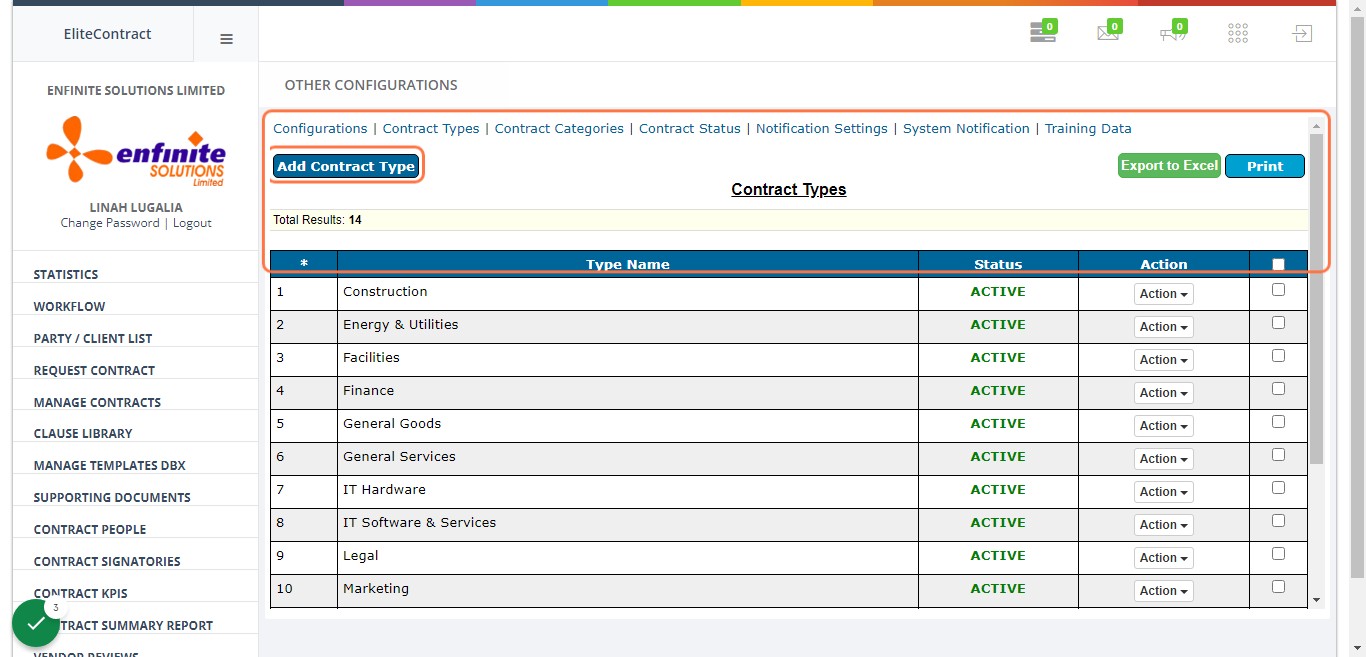Check the Marketing row checkbox
The height and width of the screenshot is (657, 1366).
(x=1278, y=587)
